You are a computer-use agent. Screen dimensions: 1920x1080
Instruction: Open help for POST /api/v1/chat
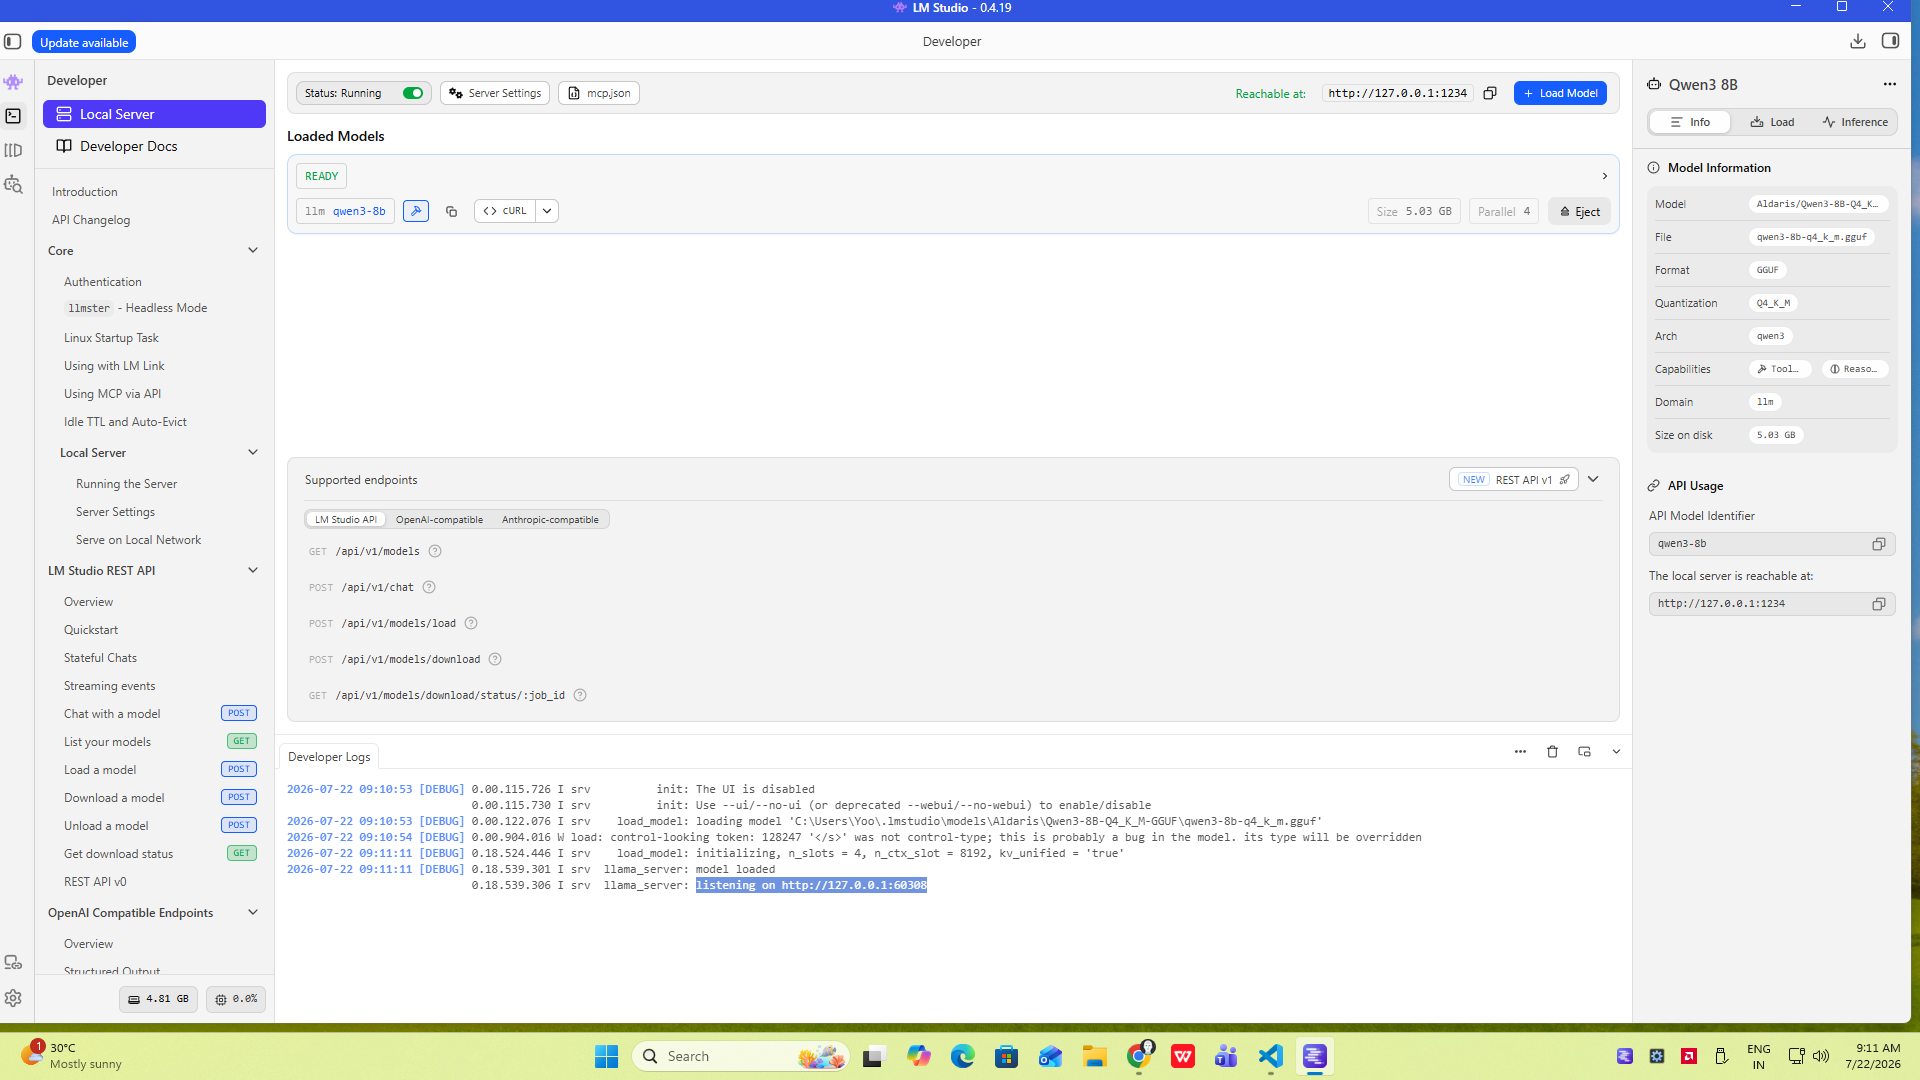click(x=429, y=587)
